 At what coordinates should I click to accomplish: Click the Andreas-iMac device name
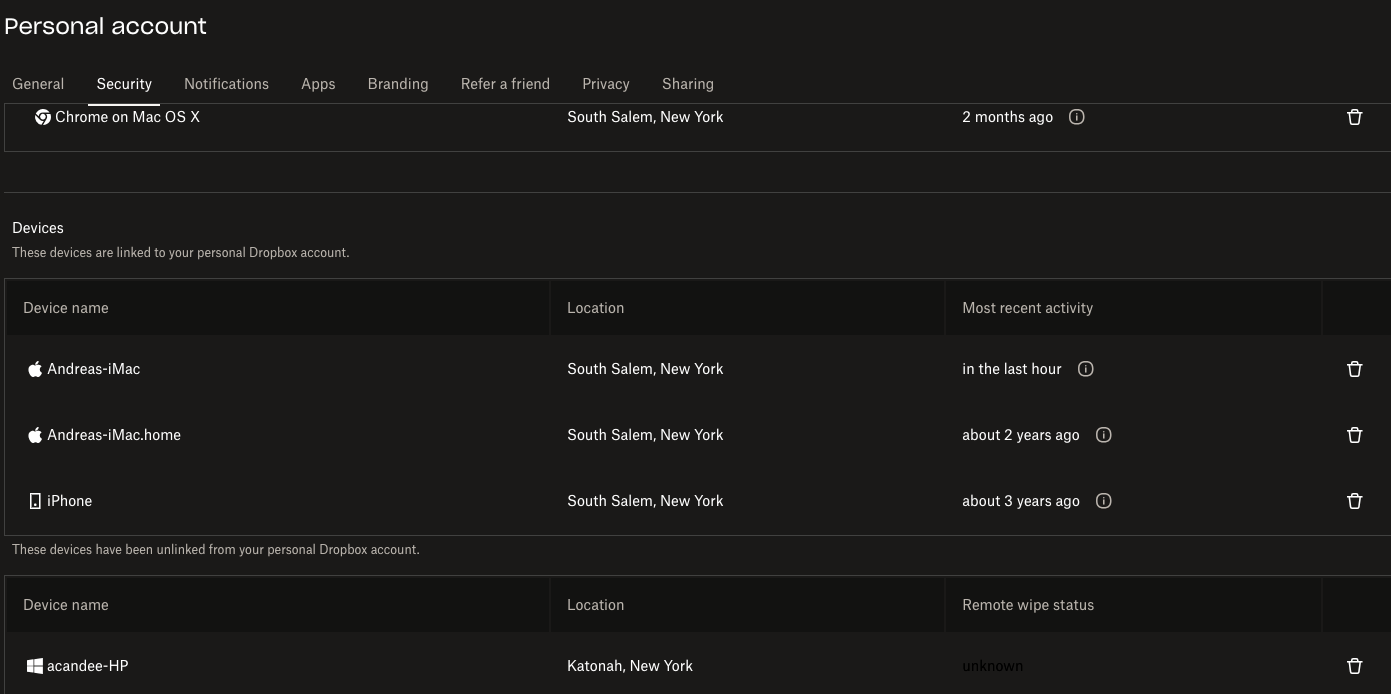point(93,369)
